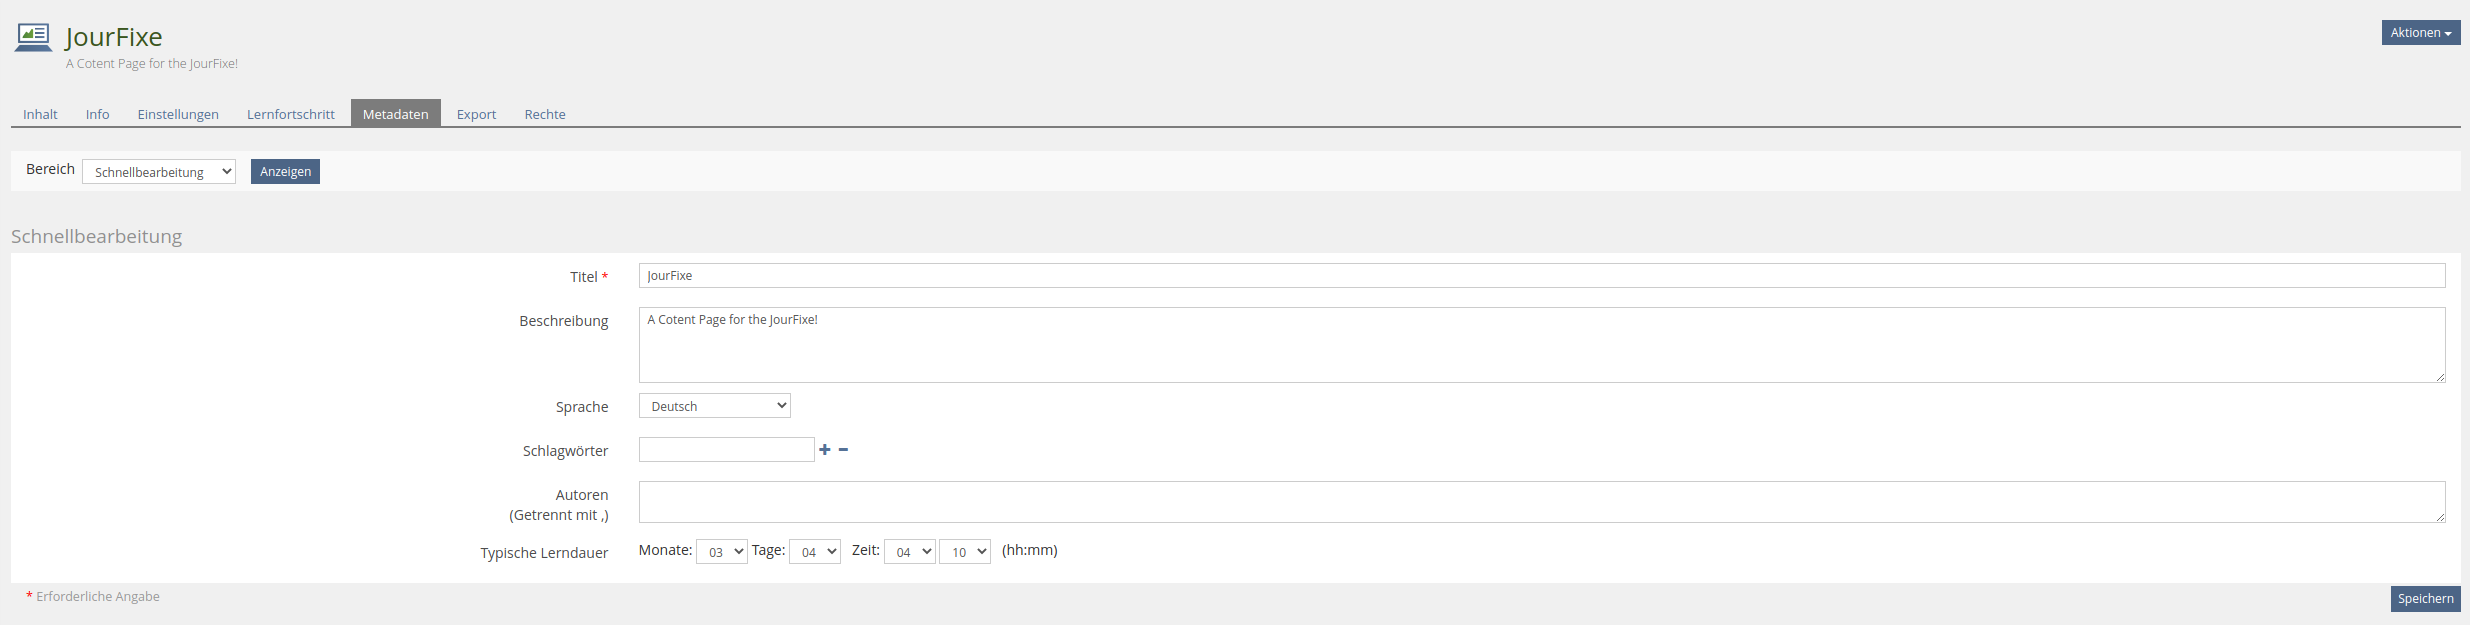Remove a keyword with the minus icon
The width and height of the screenshot is (2470, 625).
pos(843,450)
